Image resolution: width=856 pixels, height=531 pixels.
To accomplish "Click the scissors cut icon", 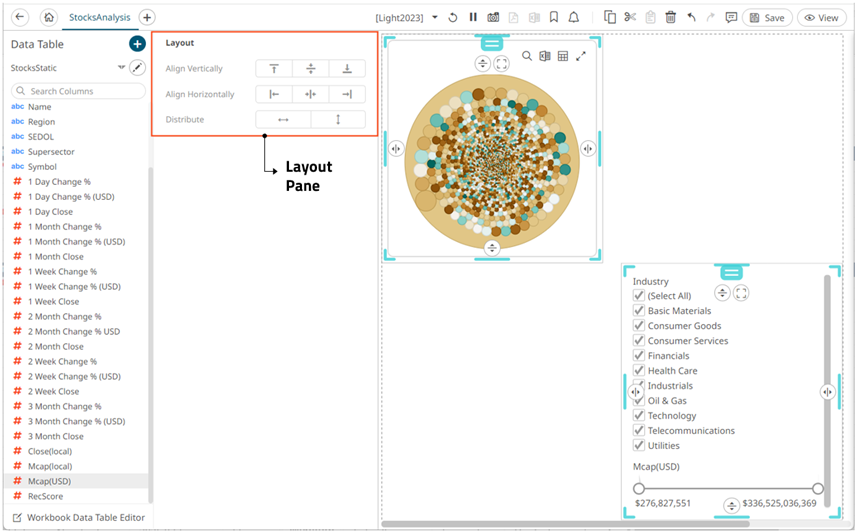I will 630,18.
